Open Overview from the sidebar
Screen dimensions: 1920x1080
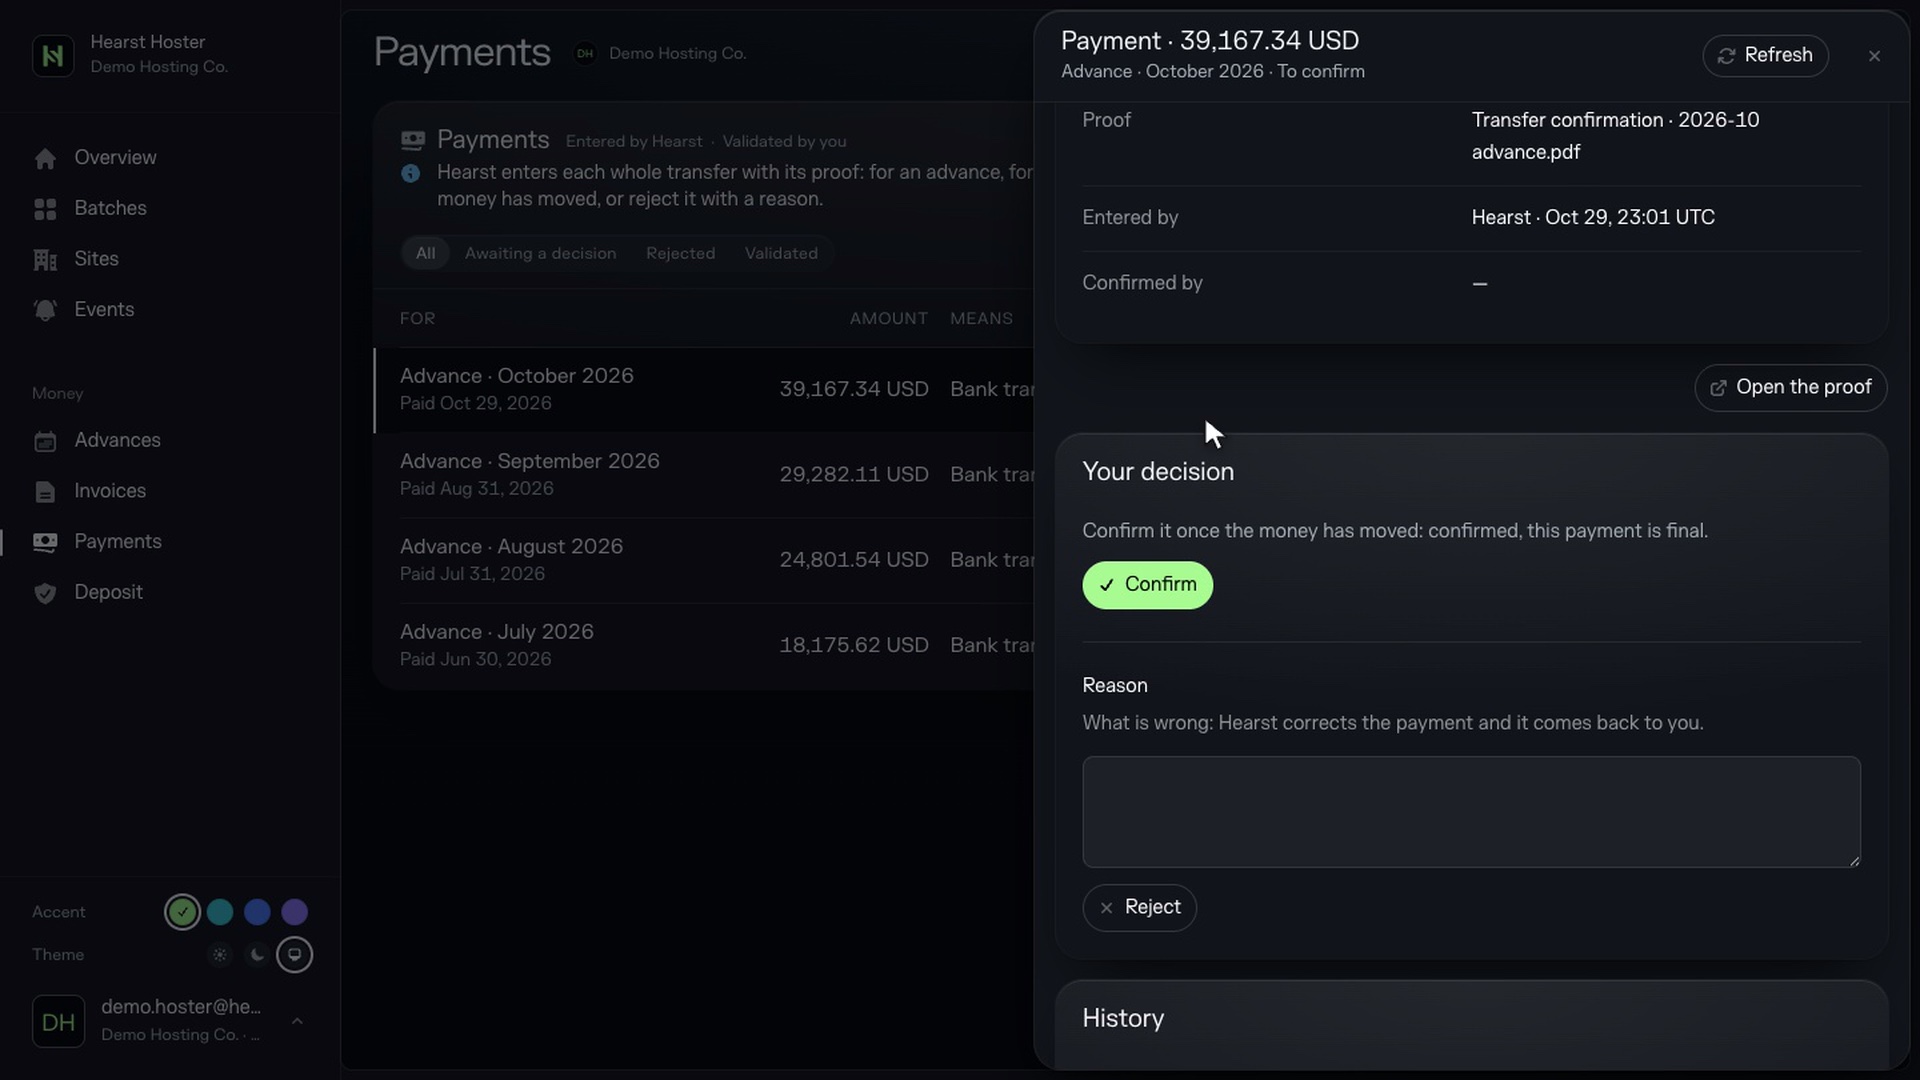[115, 158]
